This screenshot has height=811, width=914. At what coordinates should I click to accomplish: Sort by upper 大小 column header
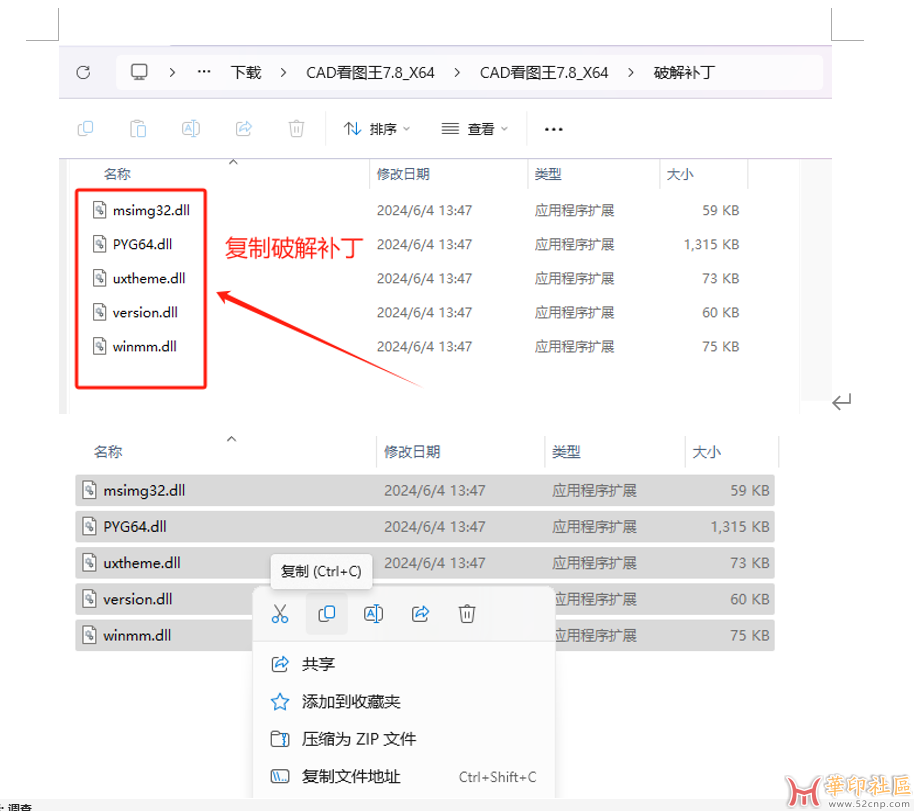680,174
